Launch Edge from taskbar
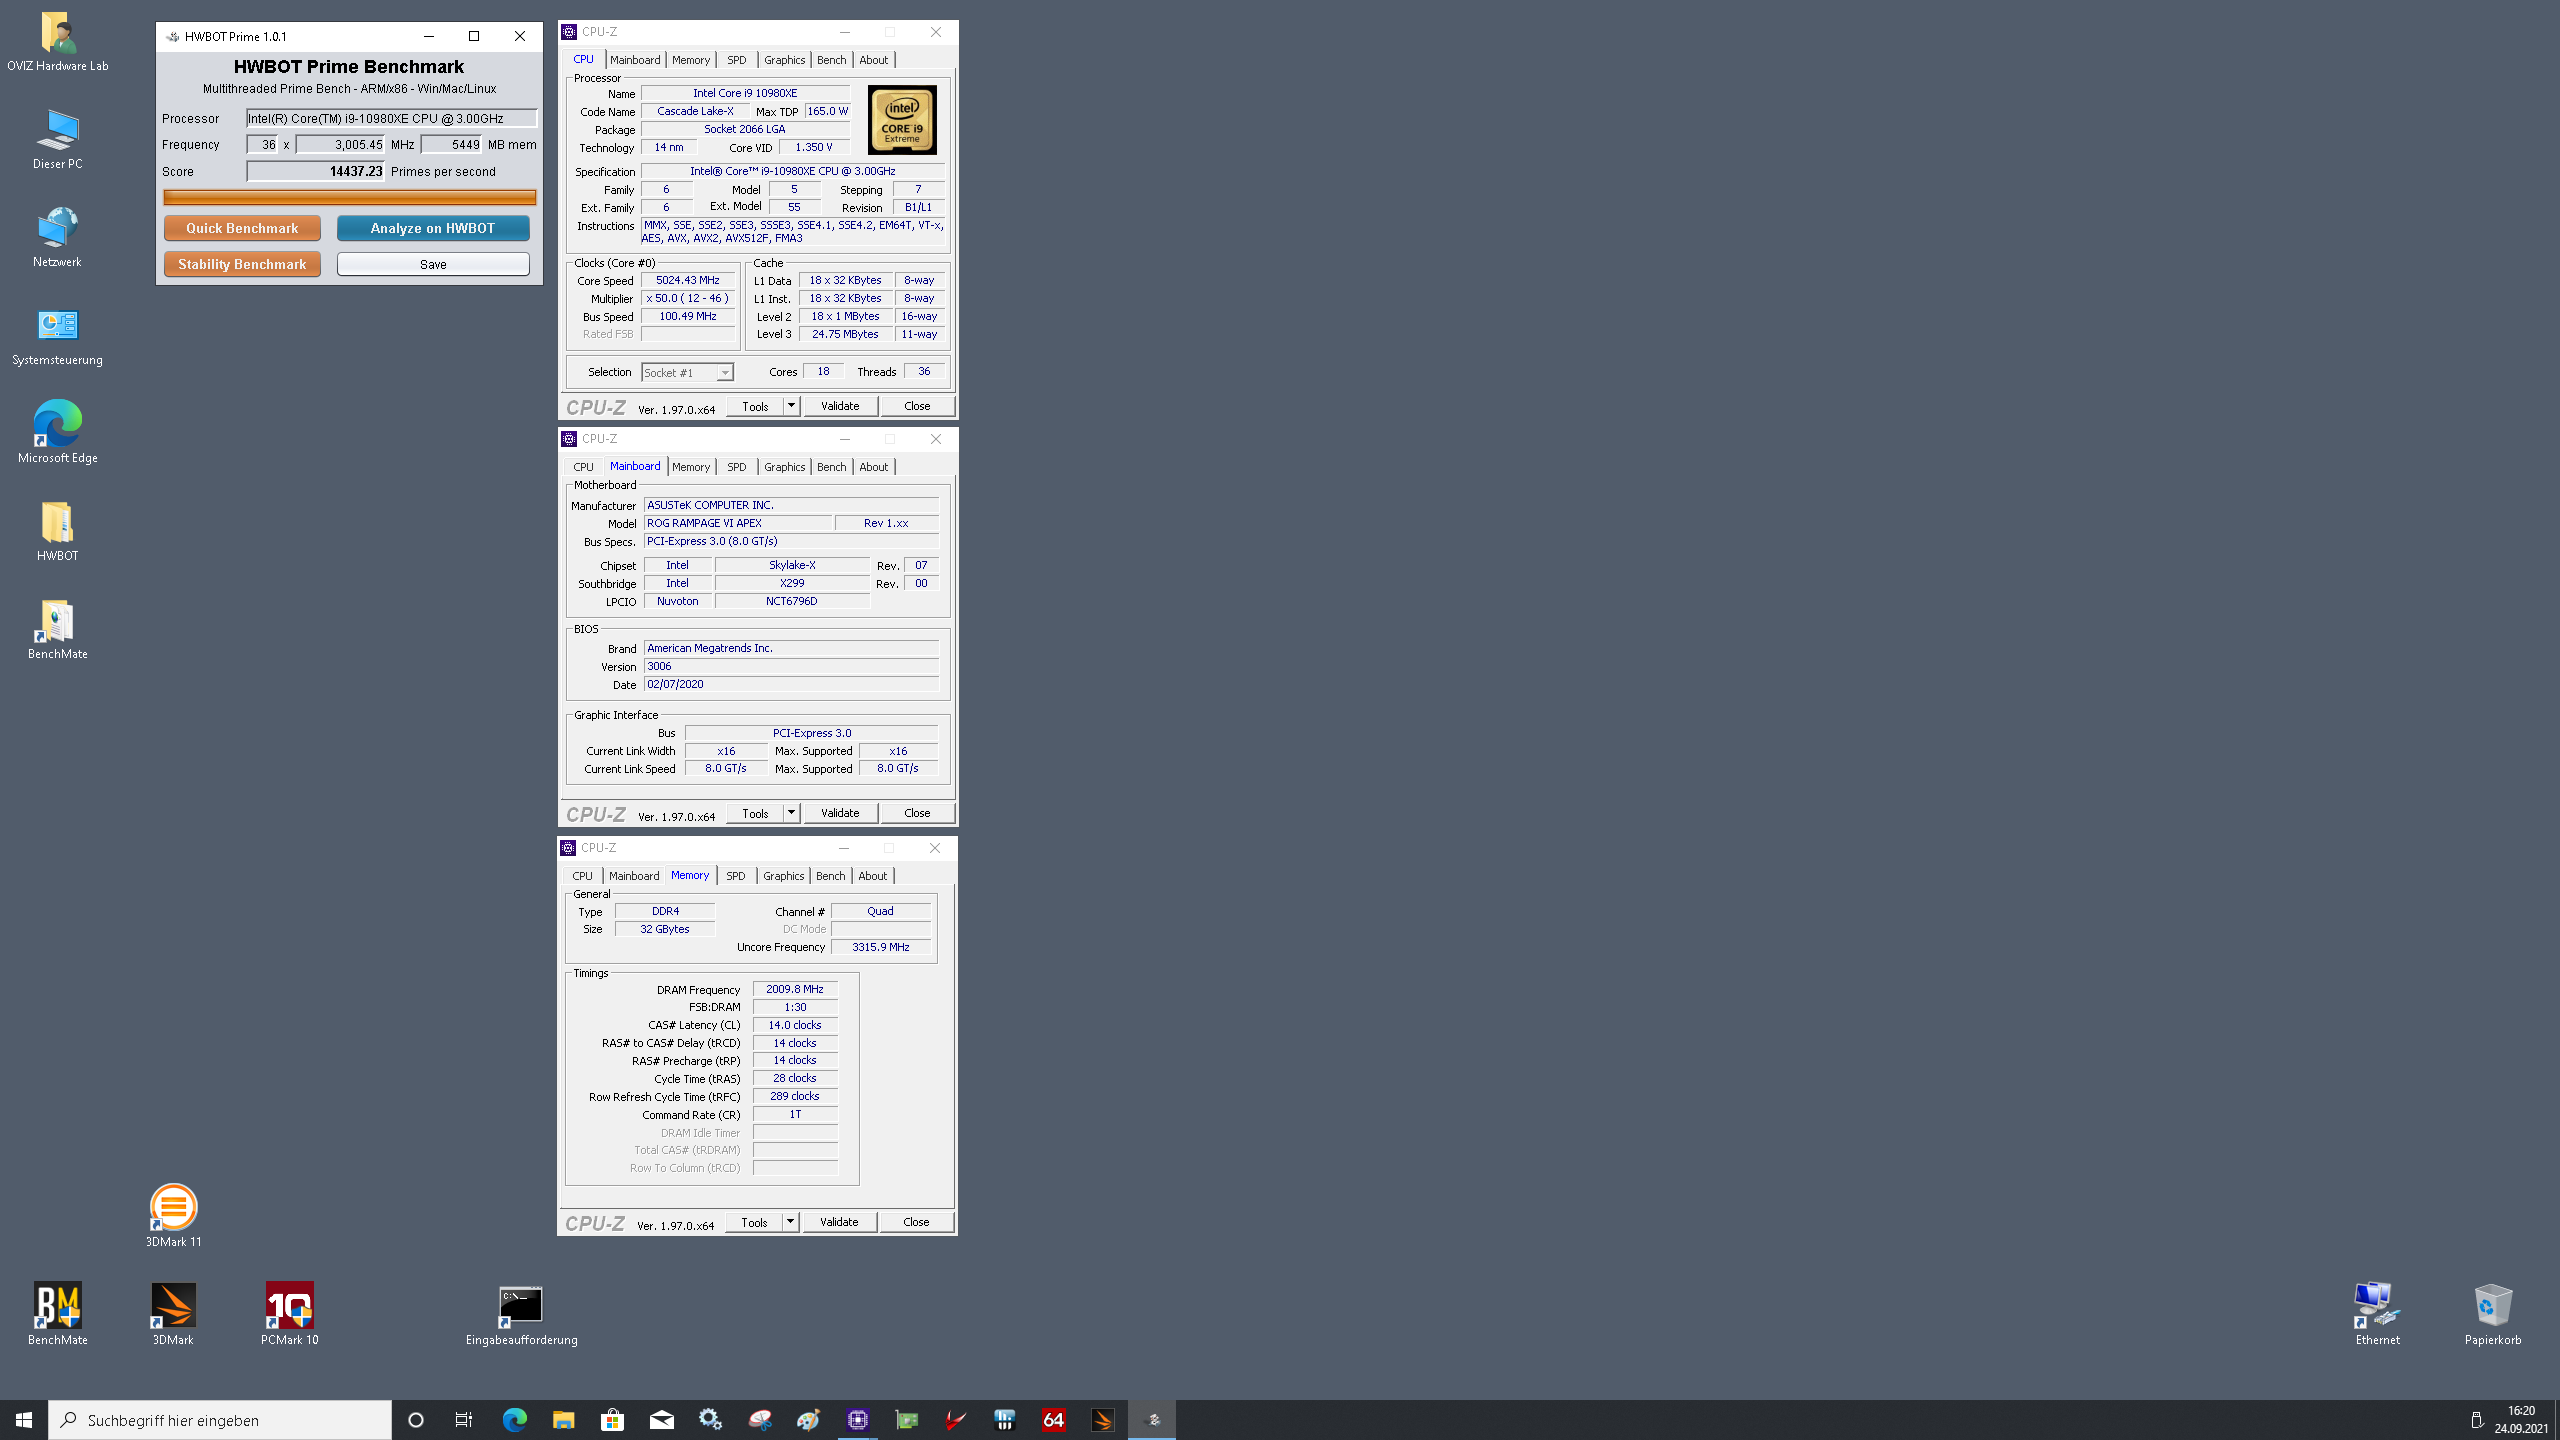The image size is (2560, 1440). [x=514, y=1420]
